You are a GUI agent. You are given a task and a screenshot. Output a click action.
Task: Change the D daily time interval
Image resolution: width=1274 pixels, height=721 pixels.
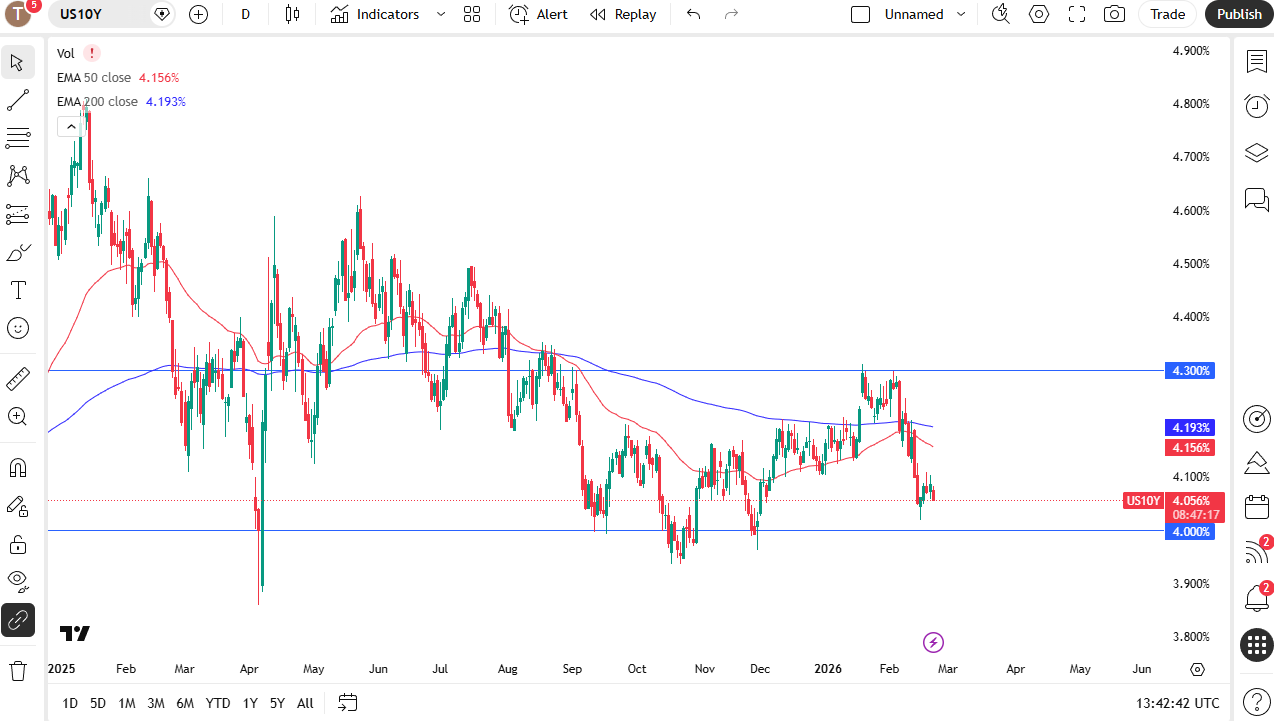click(246, 14)
